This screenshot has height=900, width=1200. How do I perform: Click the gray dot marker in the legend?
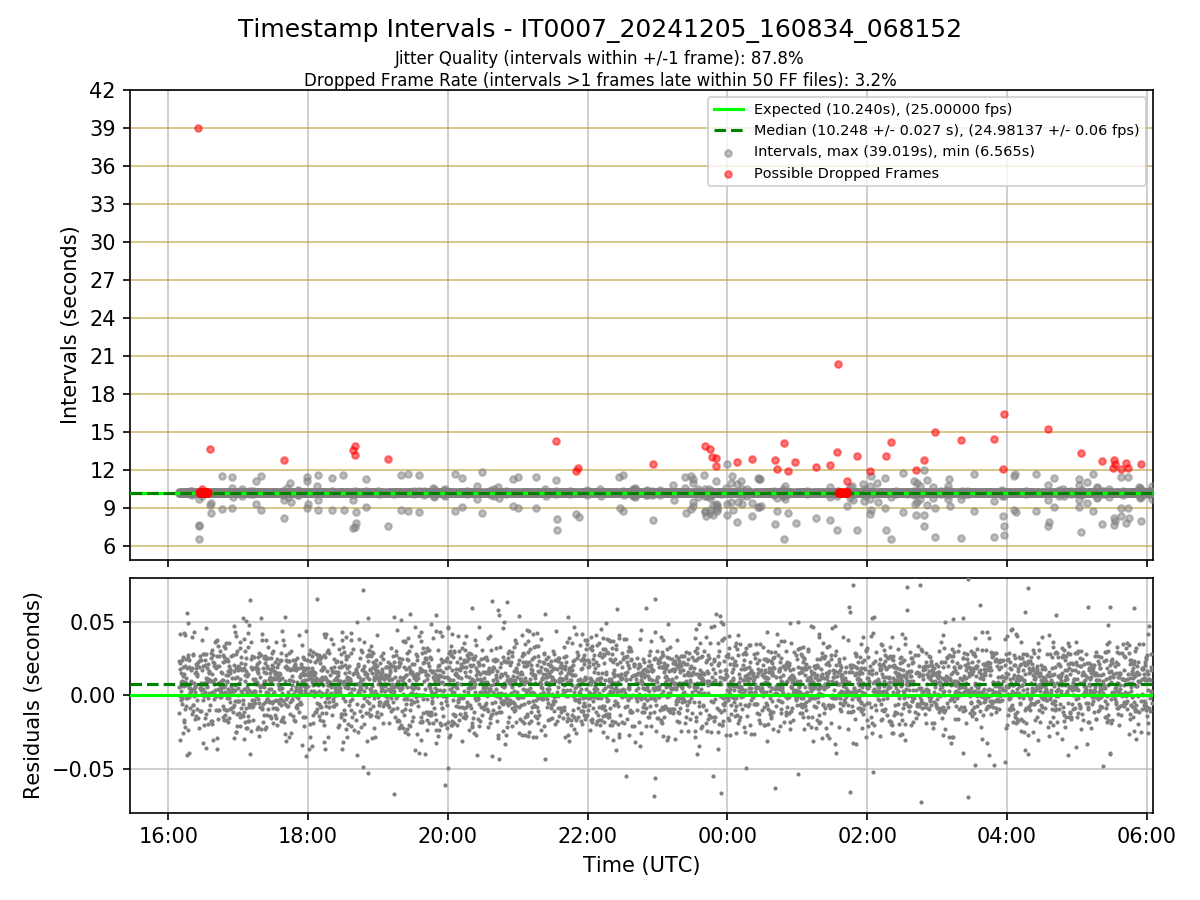pos(729,152)
